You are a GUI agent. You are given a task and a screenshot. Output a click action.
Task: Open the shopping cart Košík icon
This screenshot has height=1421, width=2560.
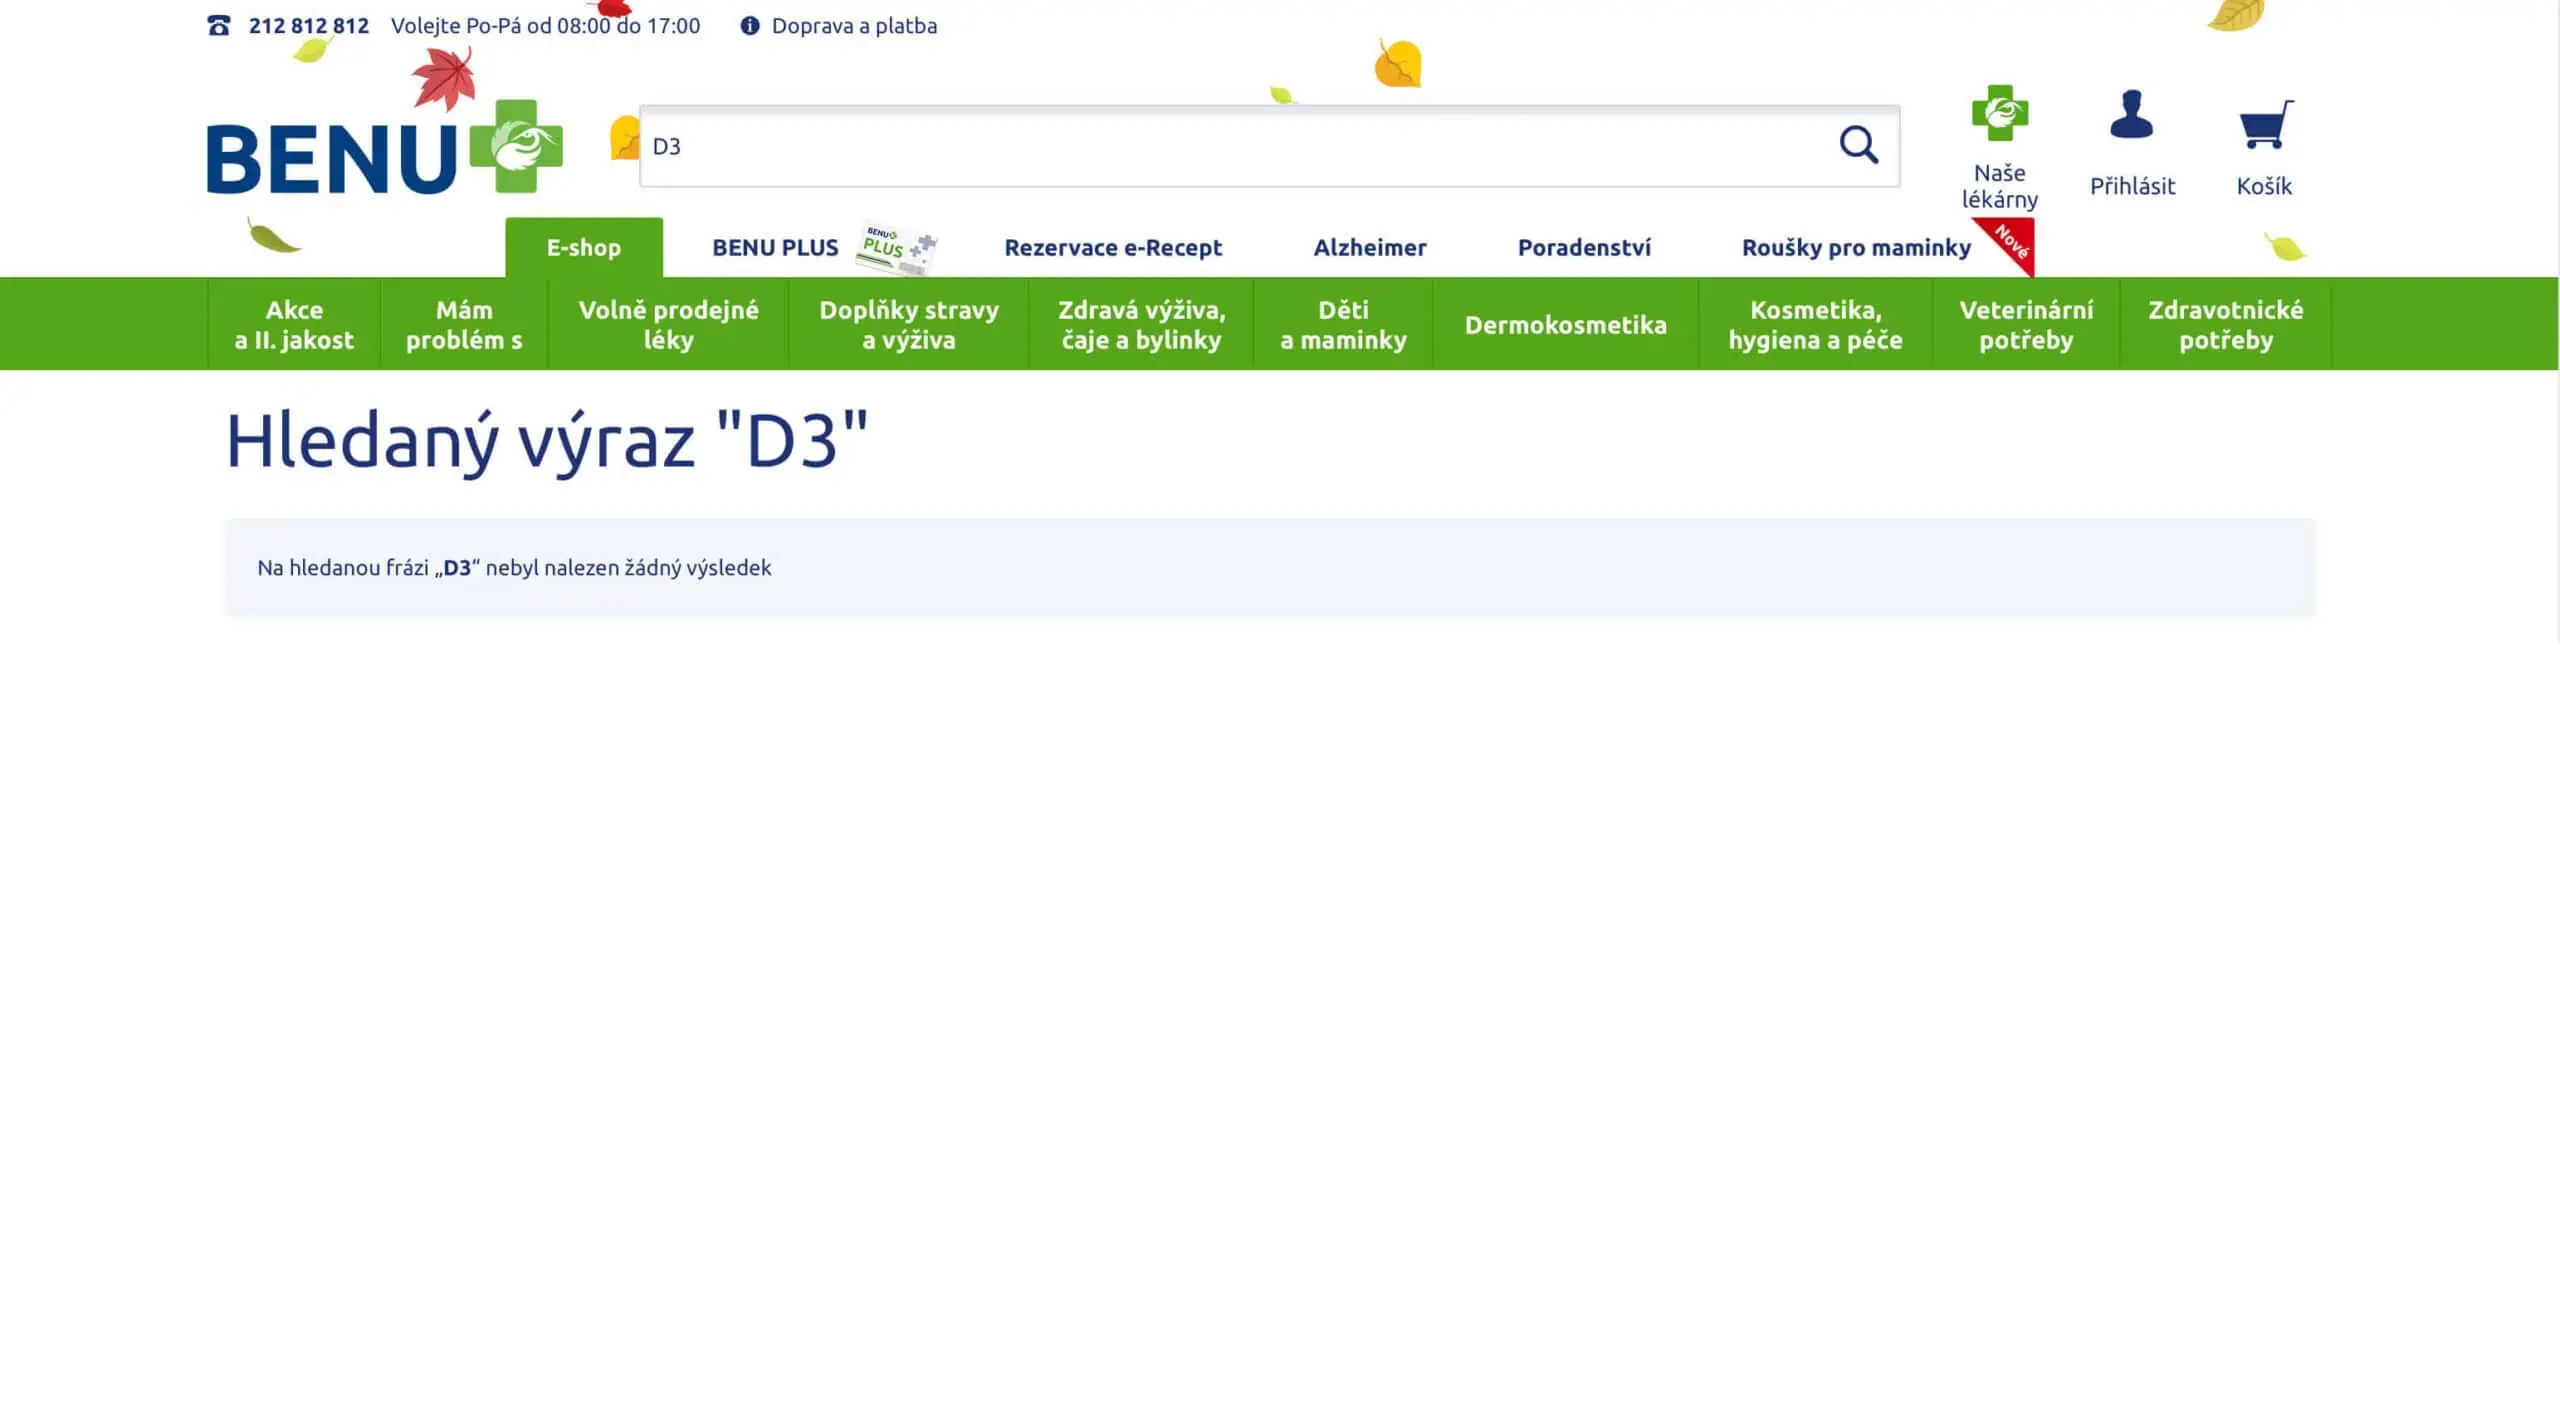pos(2264,125)
